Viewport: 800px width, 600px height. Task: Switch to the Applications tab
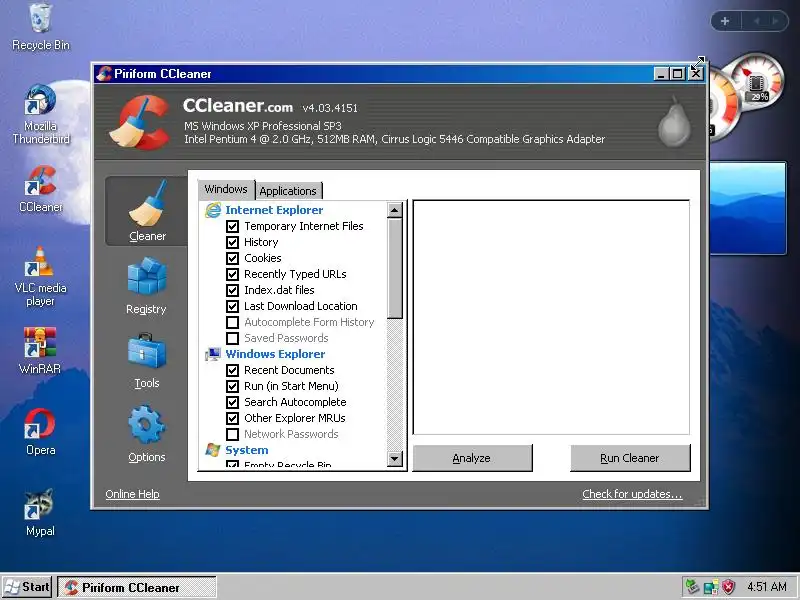(x=288, y=191)
